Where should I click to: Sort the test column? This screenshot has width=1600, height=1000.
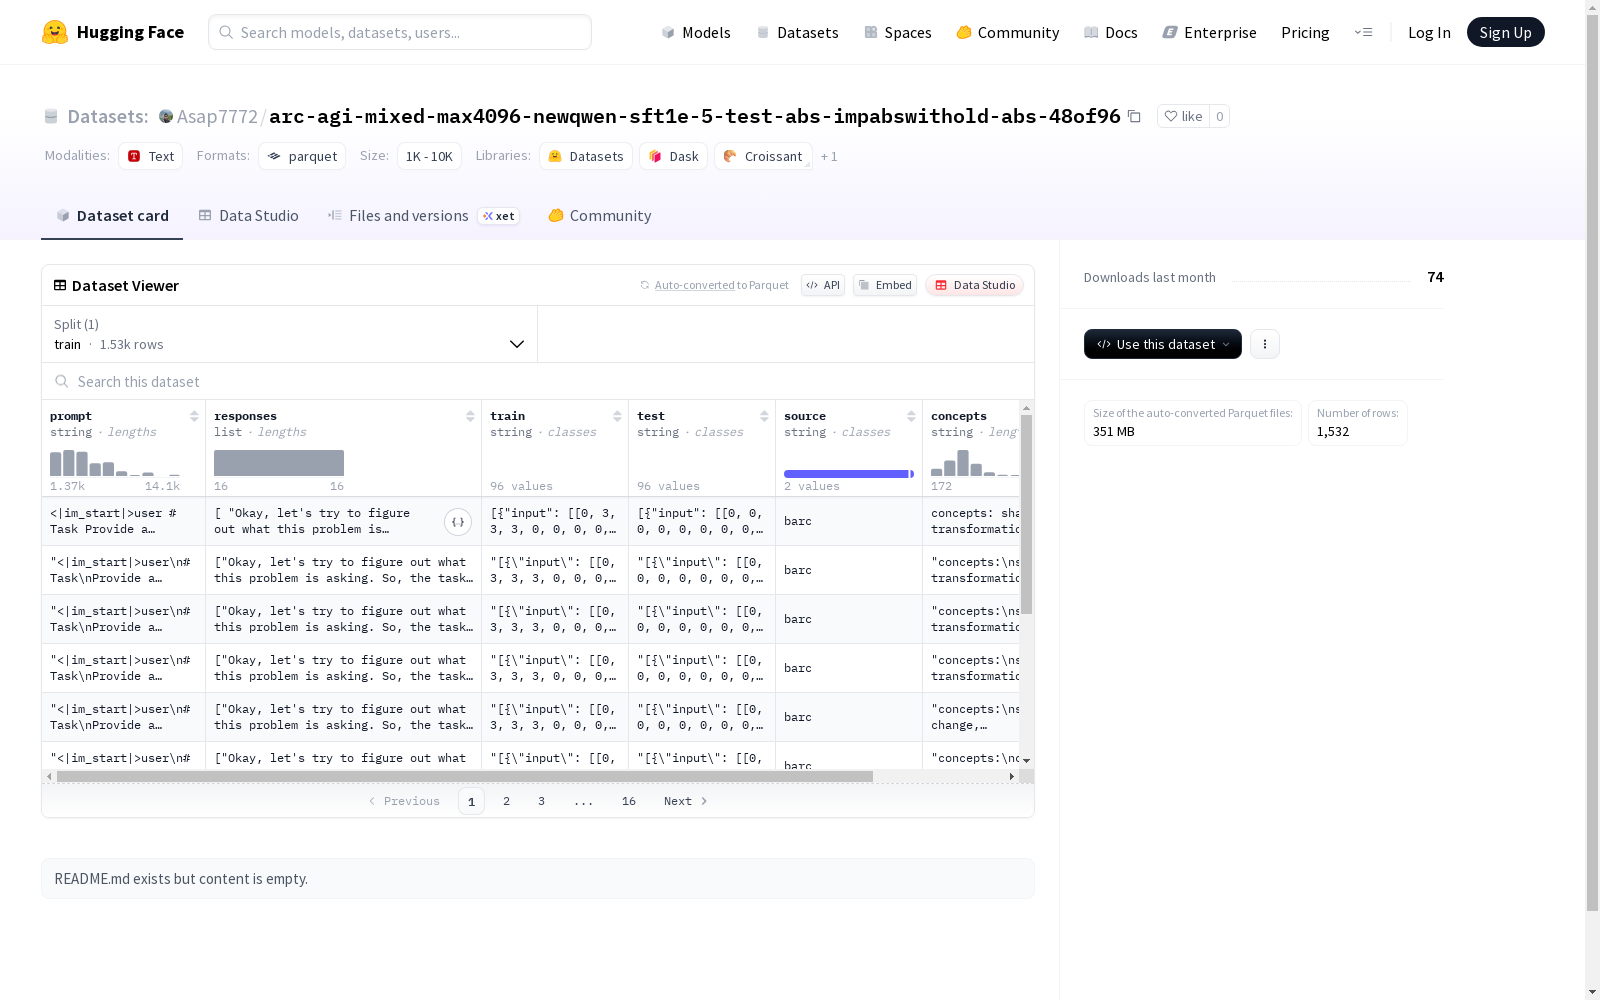(x=764, y=416)
